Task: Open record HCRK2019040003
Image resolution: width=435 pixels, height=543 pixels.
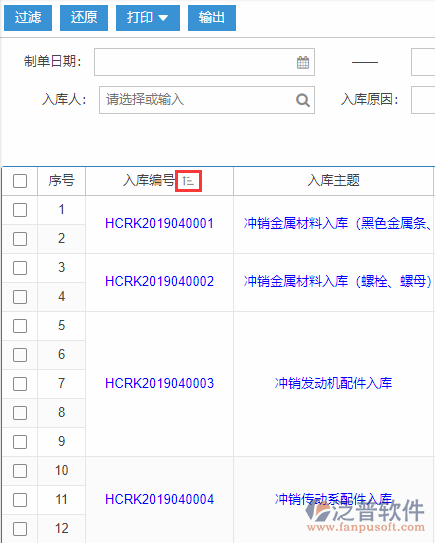Action: pos(159,383)
